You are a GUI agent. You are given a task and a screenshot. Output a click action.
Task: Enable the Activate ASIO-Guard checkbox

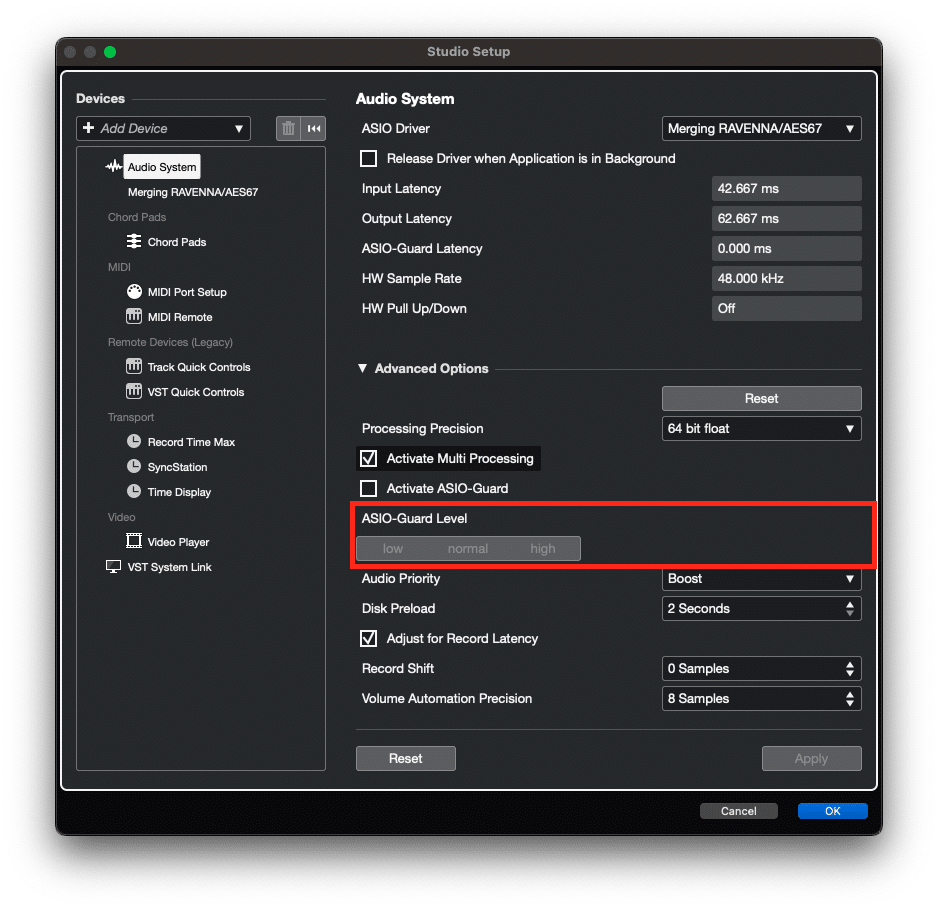pos(369,489)
